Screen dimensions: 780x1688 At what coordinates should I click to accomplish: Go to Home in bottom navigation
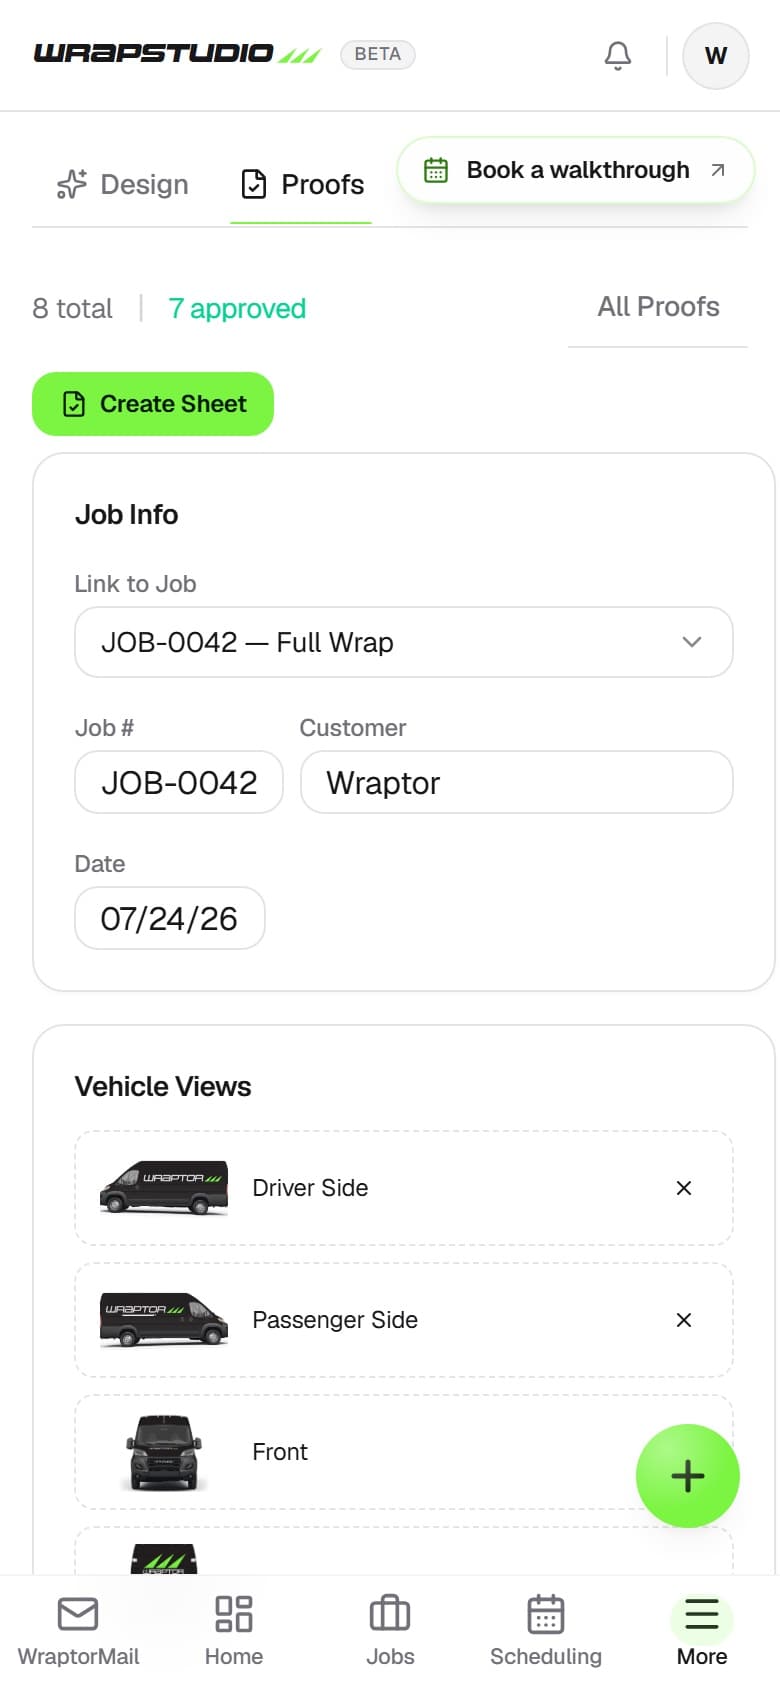point(234,1631)
